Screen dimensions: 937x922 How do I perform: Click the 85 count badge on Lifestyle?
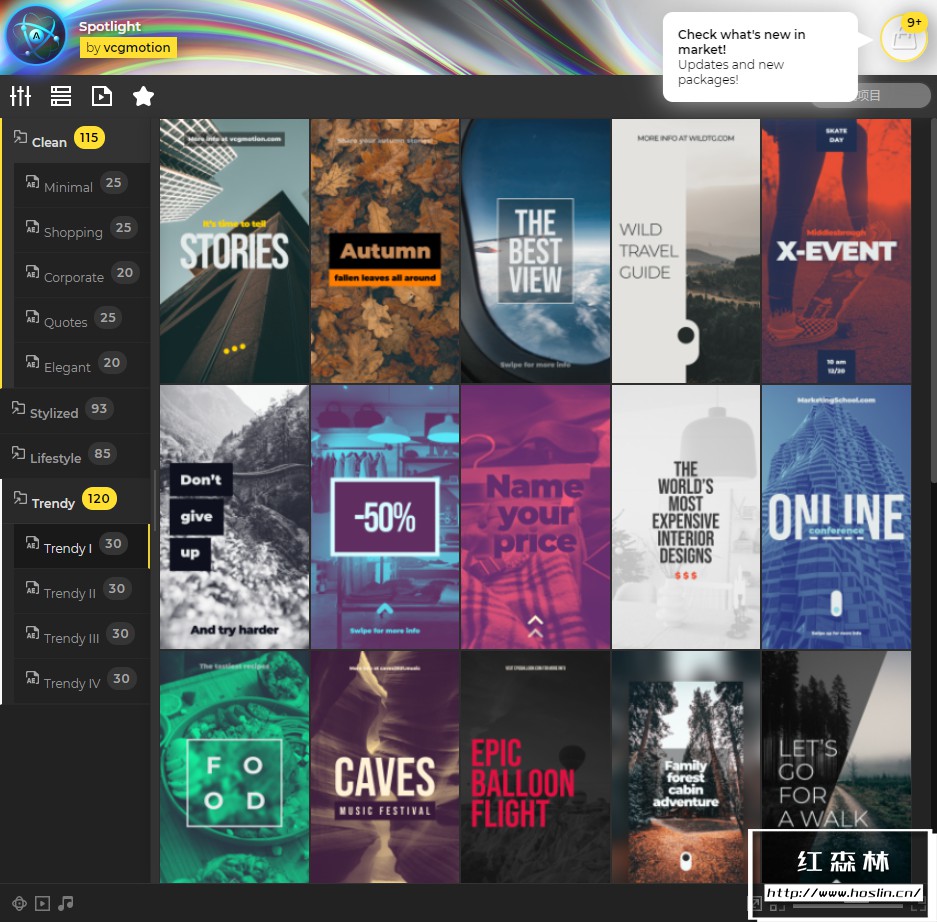102,454
